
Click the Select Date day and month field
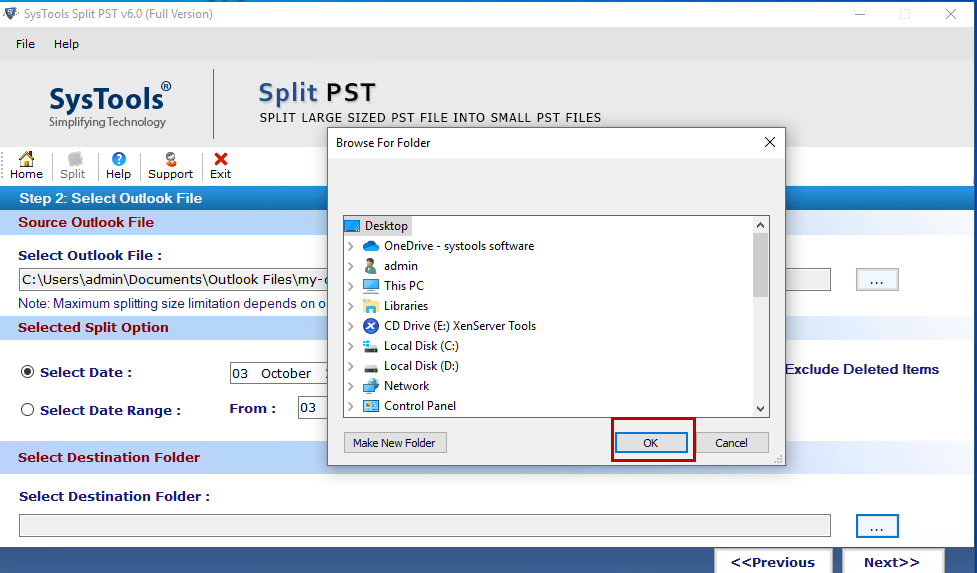tap(279, 373)
